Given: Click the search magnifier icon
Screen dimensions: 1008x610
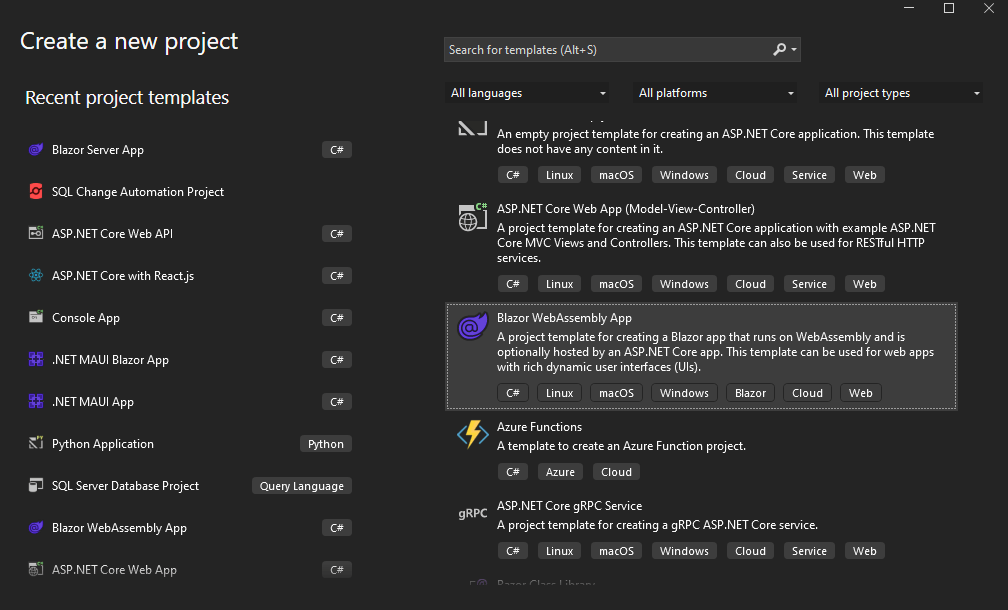Looking at the screenshot, I should pos(780,50).
